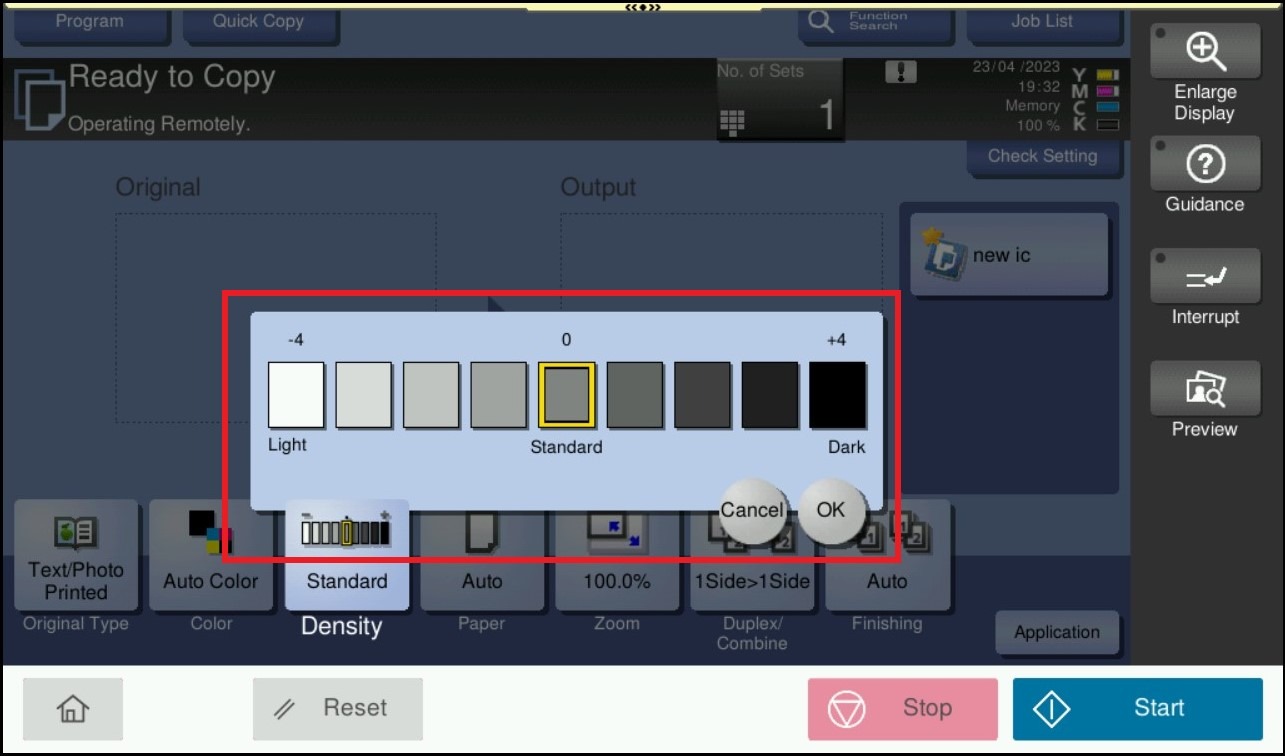The height and width of the screenshot is (756, 1285).
Task: Choose the Standard density swatch
Action: click(x=567, y=395)
